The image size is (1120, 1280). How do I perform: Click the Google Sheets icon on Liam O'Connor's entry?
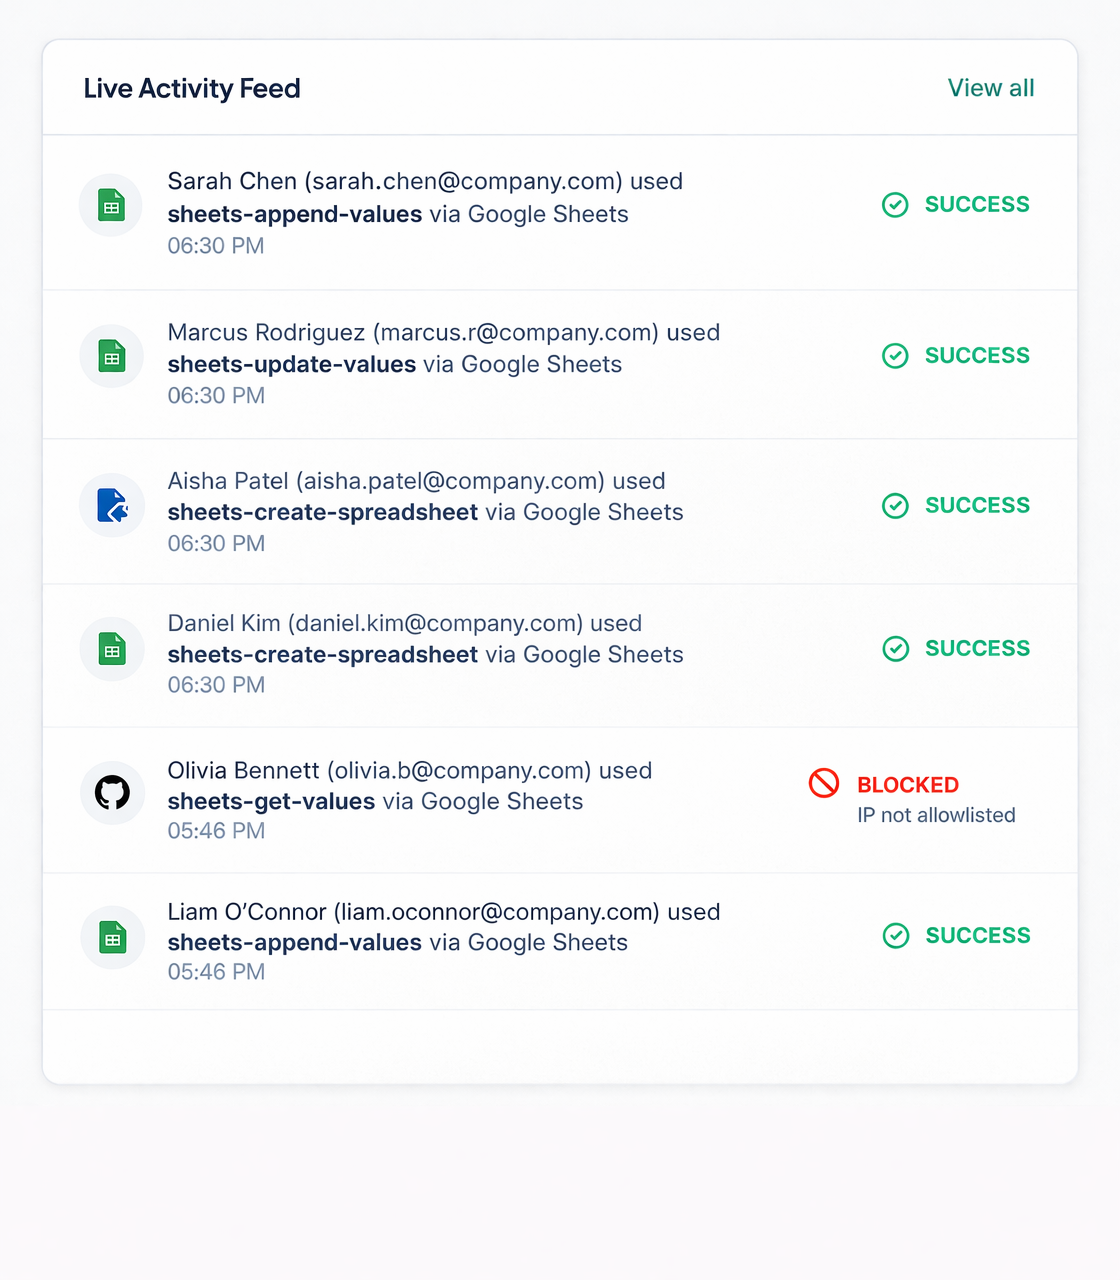coord(112,938)
